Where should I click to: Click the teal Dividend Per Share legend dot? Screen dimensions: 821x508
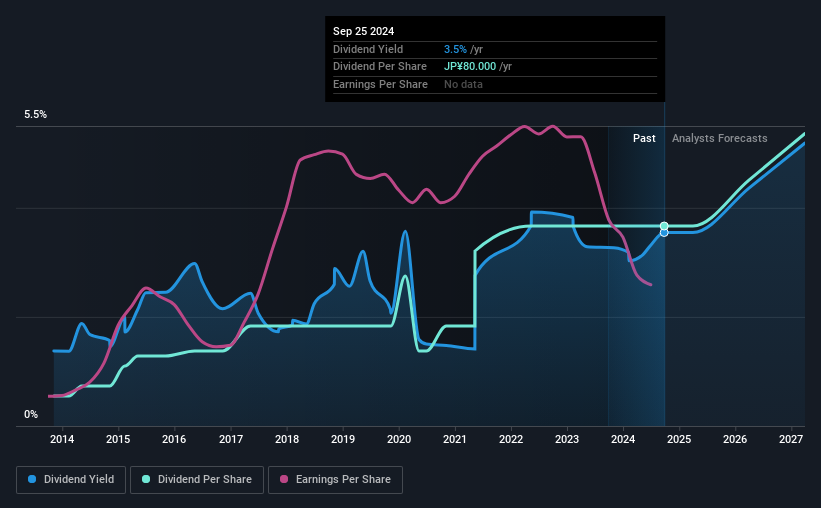[x=146, y=479]
